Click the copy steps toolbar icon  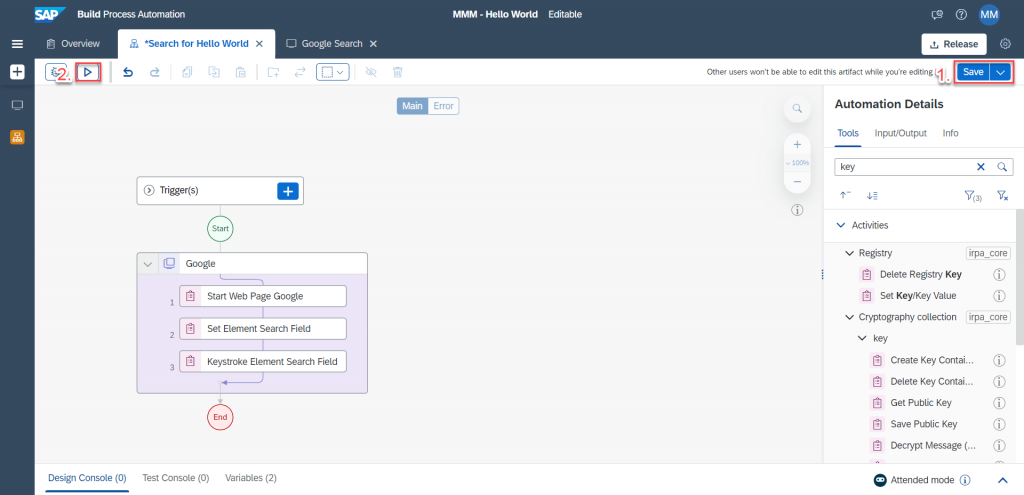(187, 72)
